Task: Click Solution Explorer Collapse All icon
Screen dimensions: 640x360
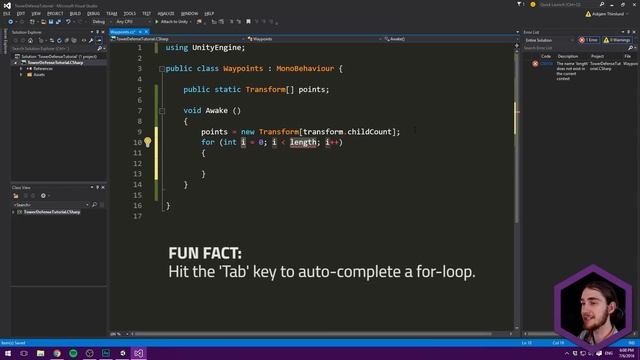Action: click(67, 40)
